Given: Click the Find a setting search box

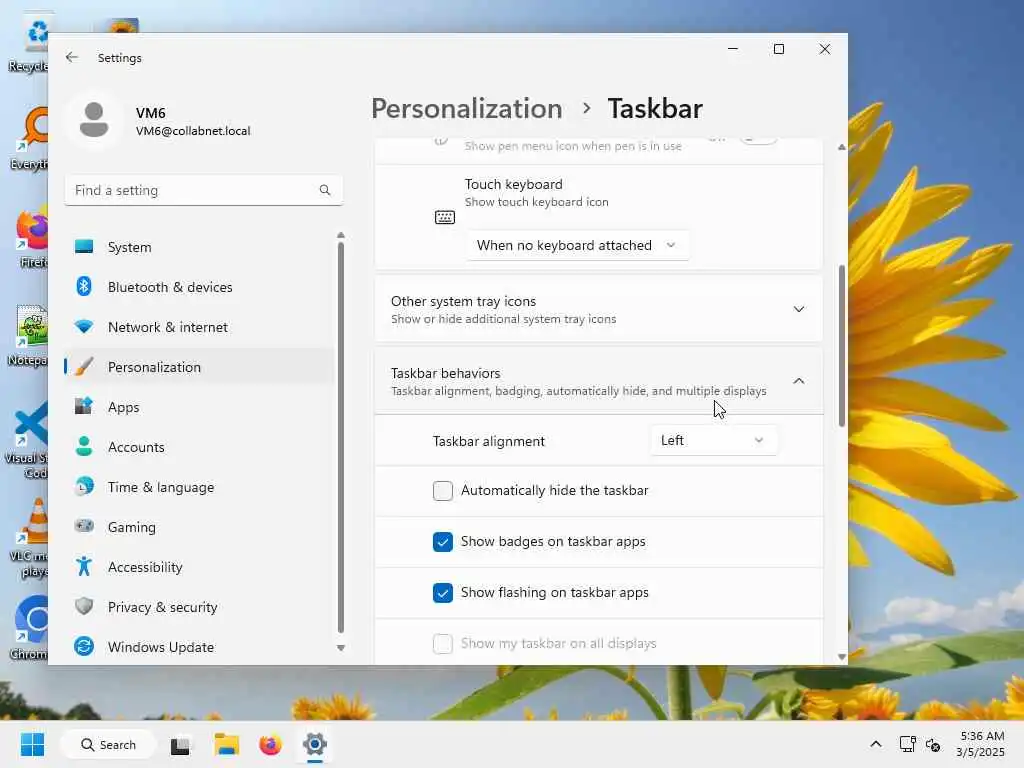Looking at the screenshot, I should click(x=204, y=190).
